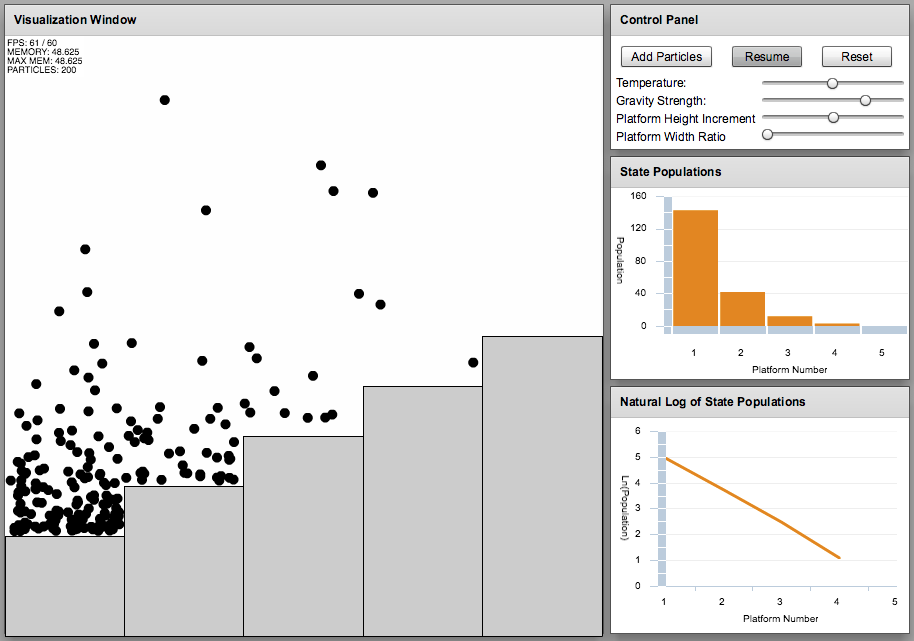Click the Add Particles button
Viewport: 914px width, 641px height.
(x=665, y=56)
